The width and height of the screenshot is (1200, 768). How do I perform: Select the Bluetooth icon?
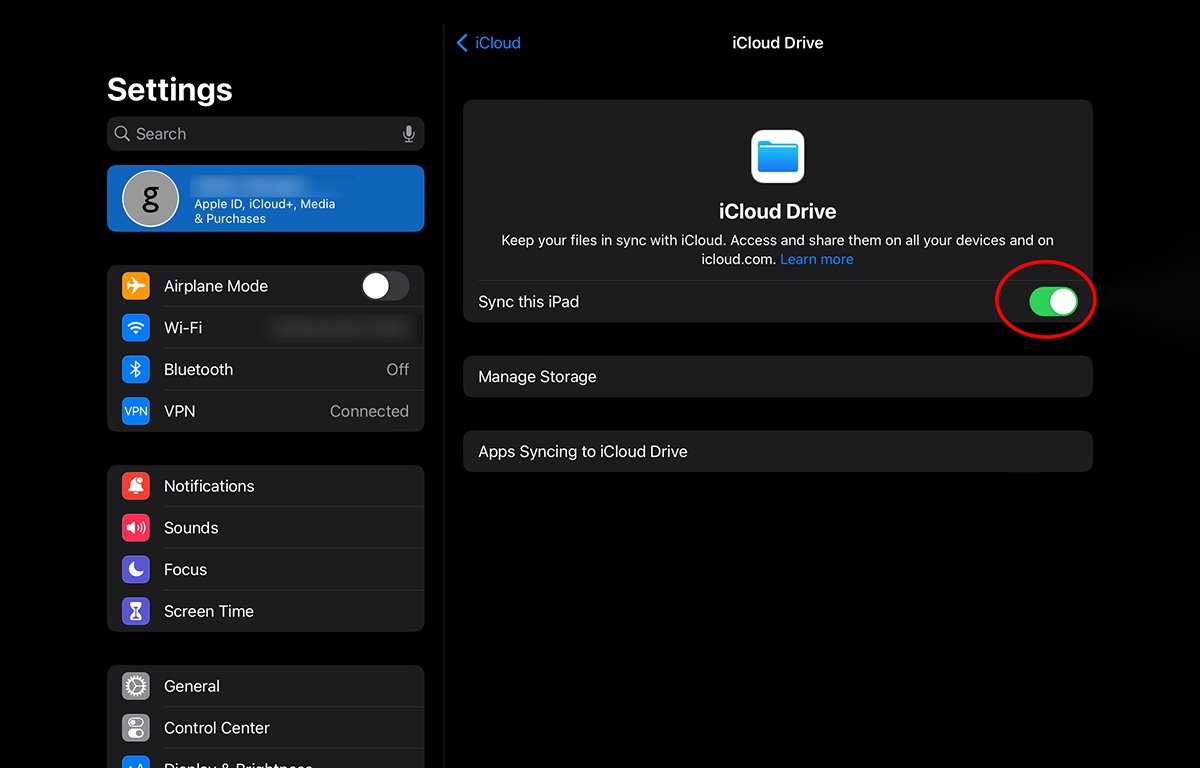coord(136,369)
